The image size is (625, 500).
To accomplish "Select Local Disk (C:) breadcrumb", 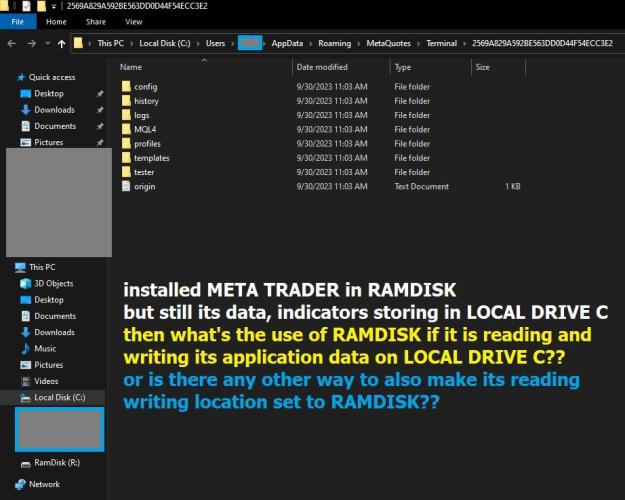I will tap(165, 43).
